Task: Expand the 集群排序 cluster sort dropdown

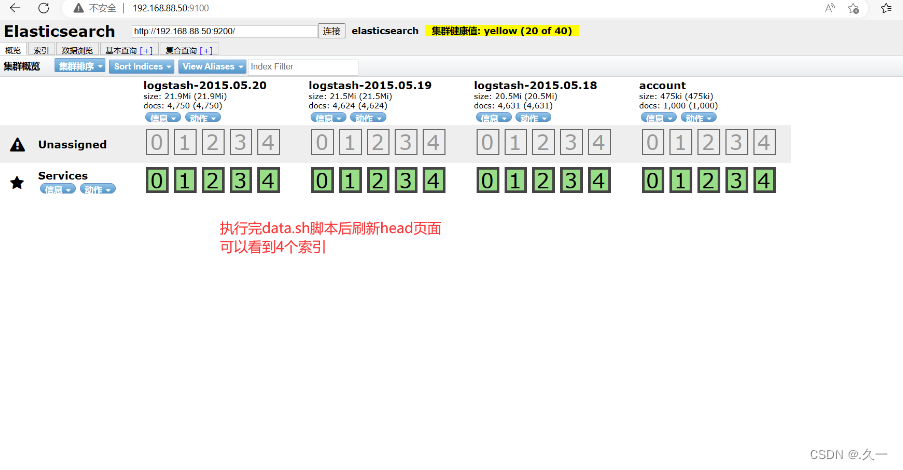Action: pos(79,66)
